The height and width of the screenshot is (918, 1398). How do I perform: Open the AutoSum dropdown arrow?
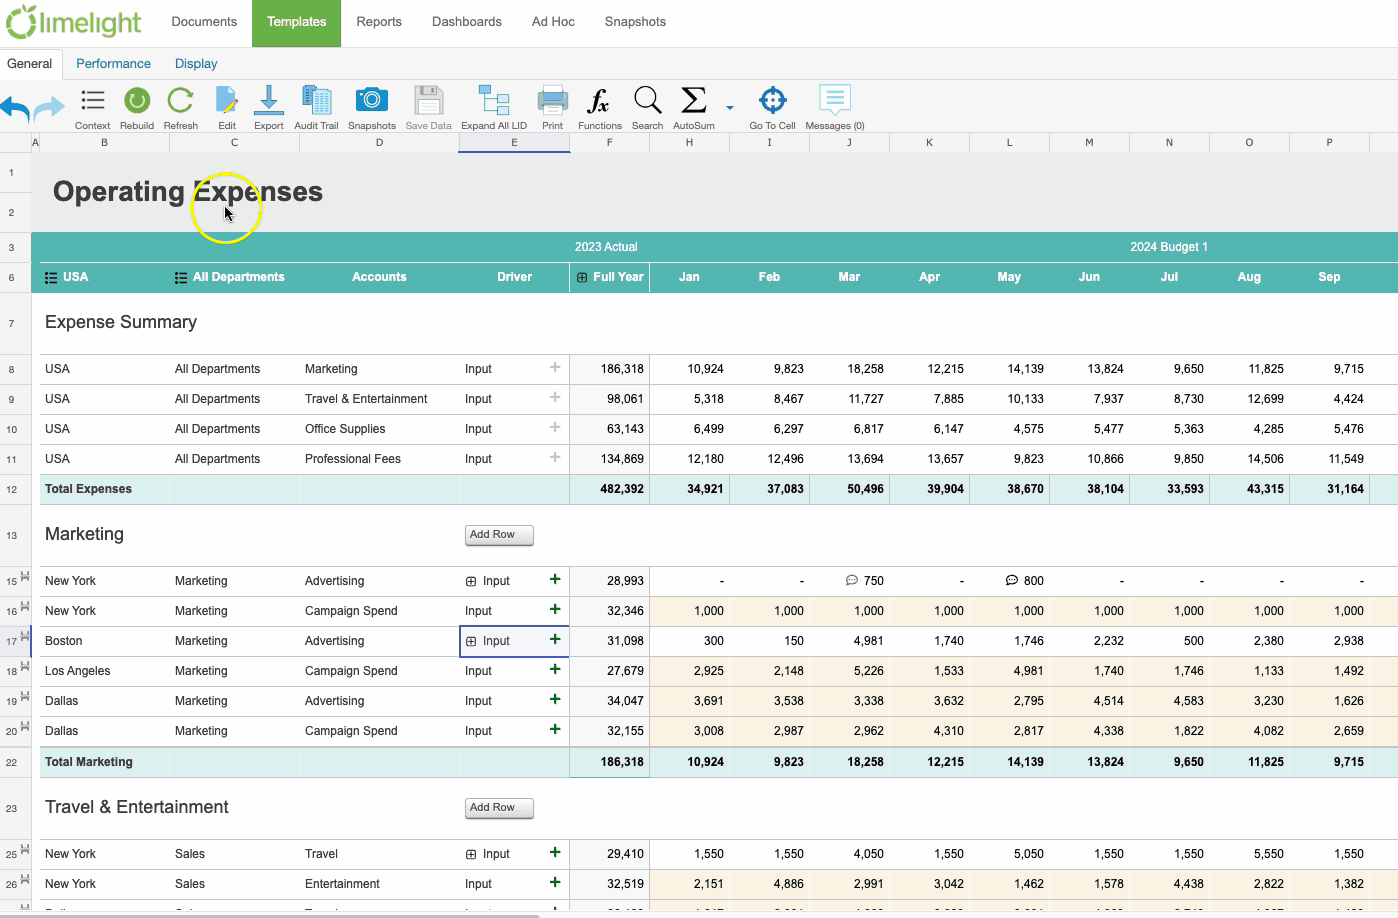point(730,107)
